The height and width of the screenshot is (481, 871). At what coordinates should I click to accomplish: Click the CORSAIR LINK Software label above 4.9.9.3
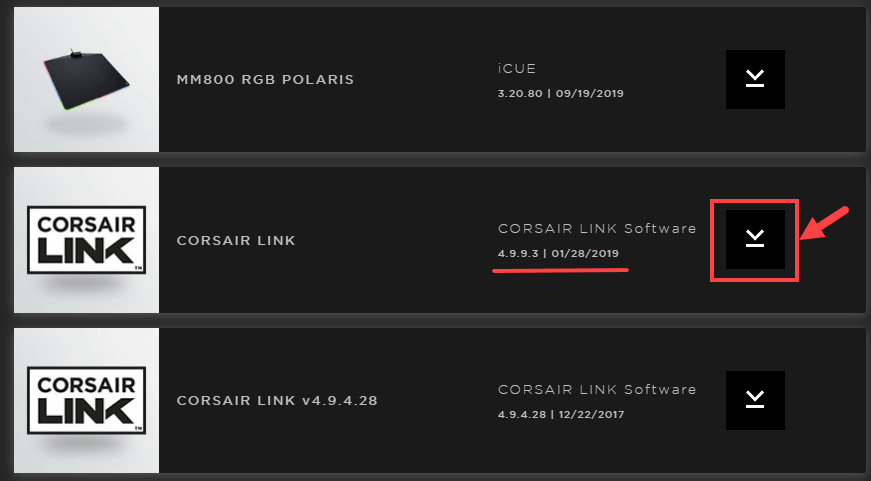click(x=596, y=228)
